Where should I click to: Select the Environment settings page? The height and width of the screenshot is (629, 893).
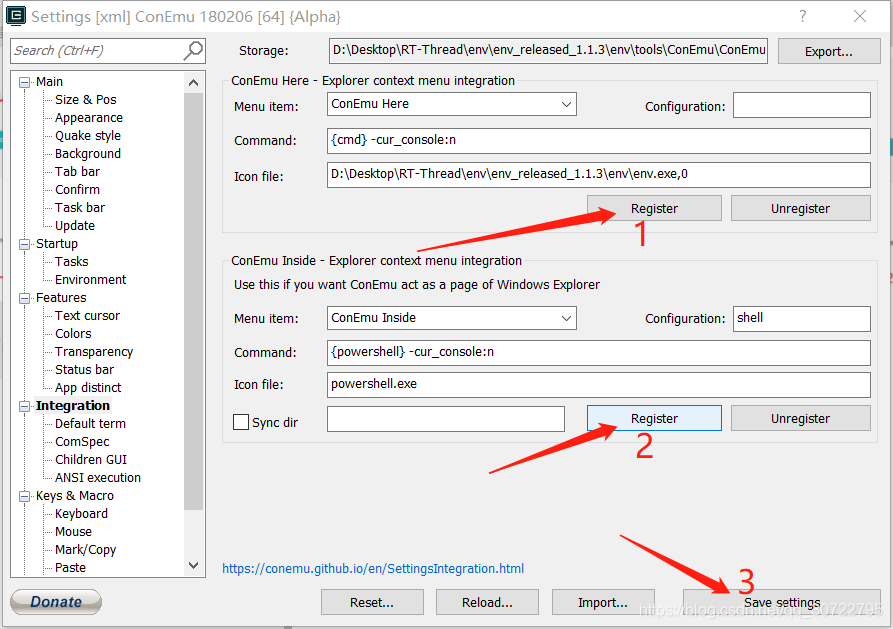coord(91,280)
